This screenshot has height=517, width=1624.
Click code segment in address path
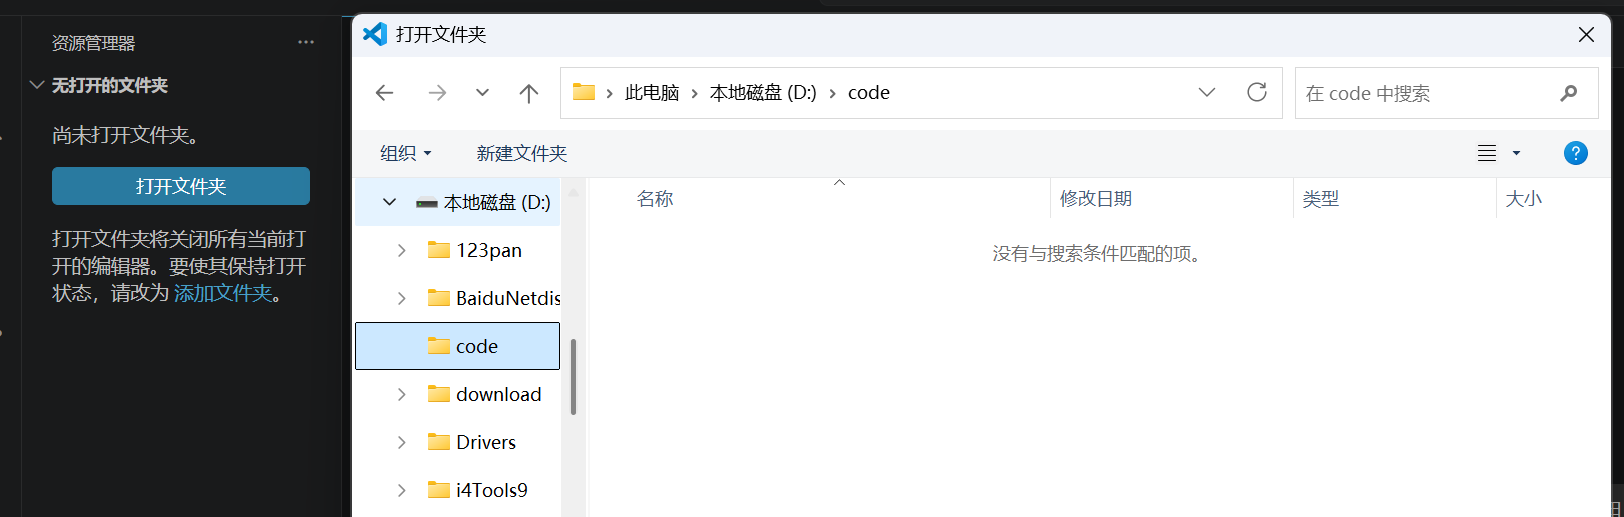pos(869,93)
